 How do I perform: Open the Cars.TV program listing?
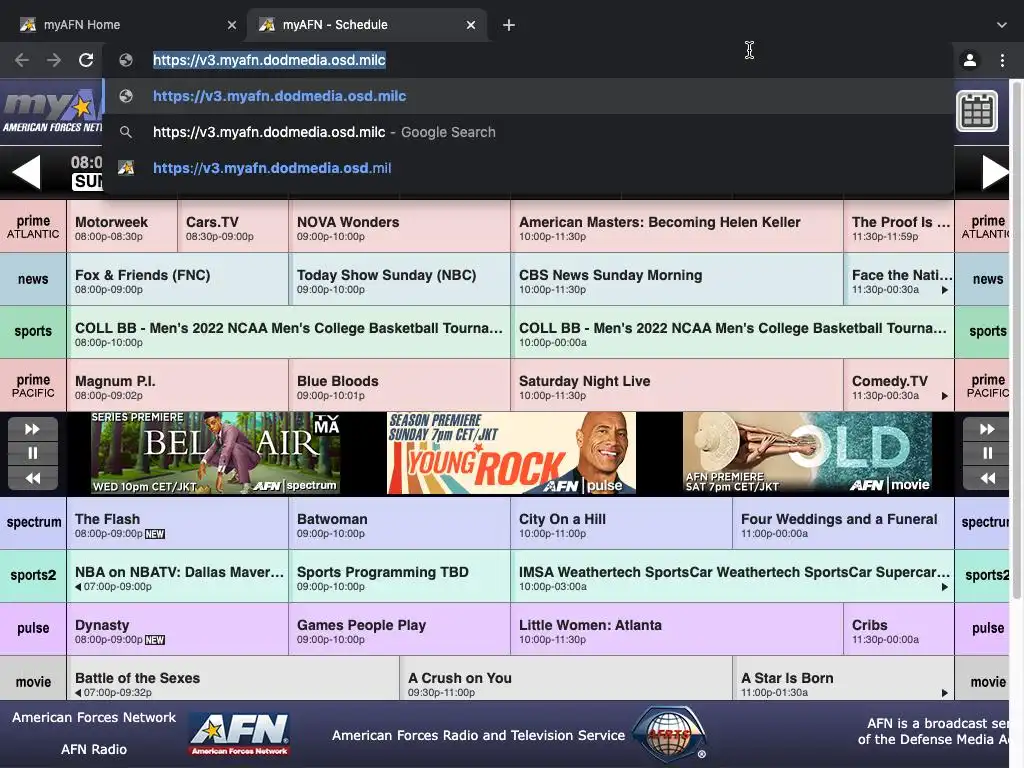(x=233, y=227)
